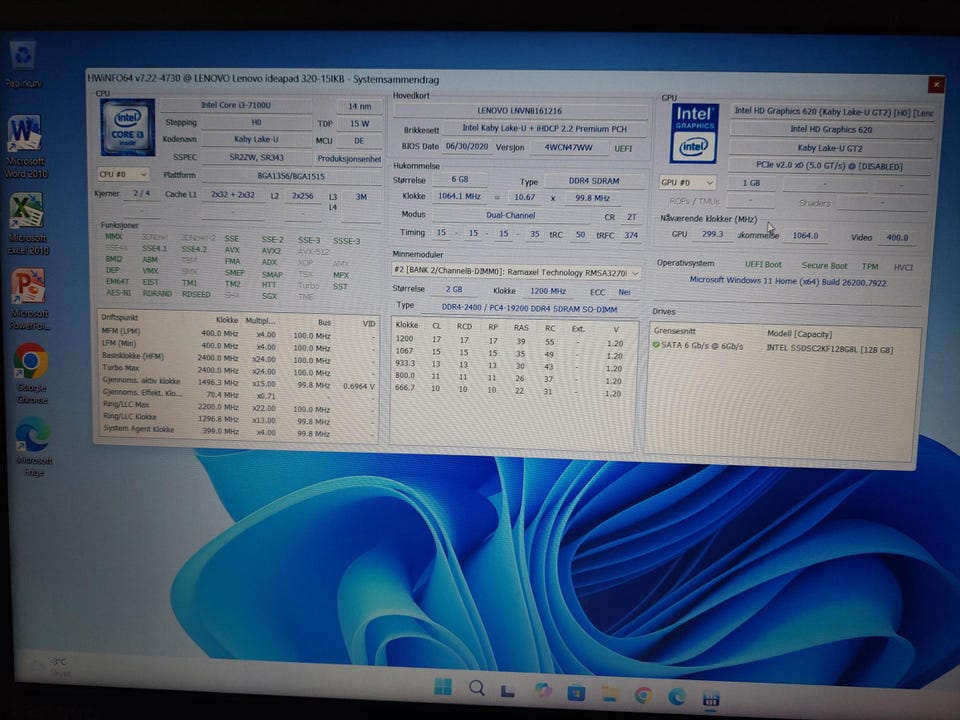
Task: Click the DDR4 SDRAM type field
Action: pos(594,181)
